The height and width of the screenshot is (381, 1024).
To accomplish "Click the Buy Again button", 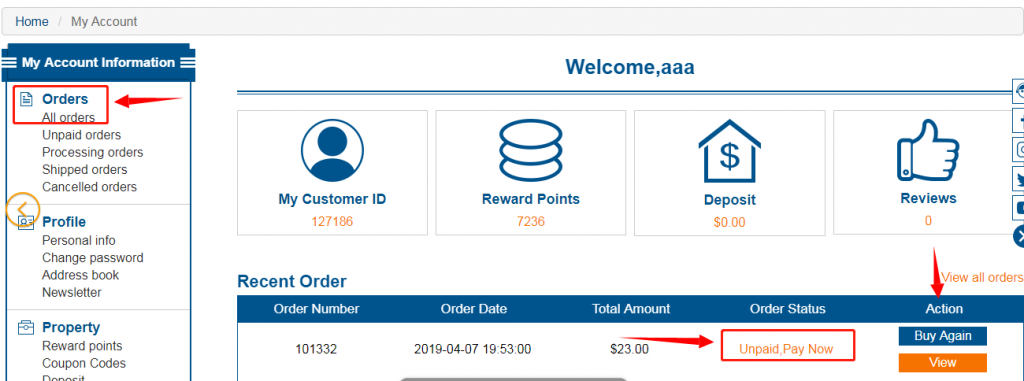I will tap(942, 336).
